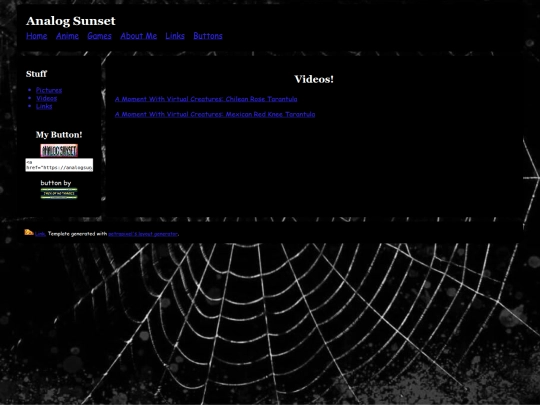Screen dimensions: 540x405
Task: Open Pictures in the Stuff sidebar
Action: (49, 90)
